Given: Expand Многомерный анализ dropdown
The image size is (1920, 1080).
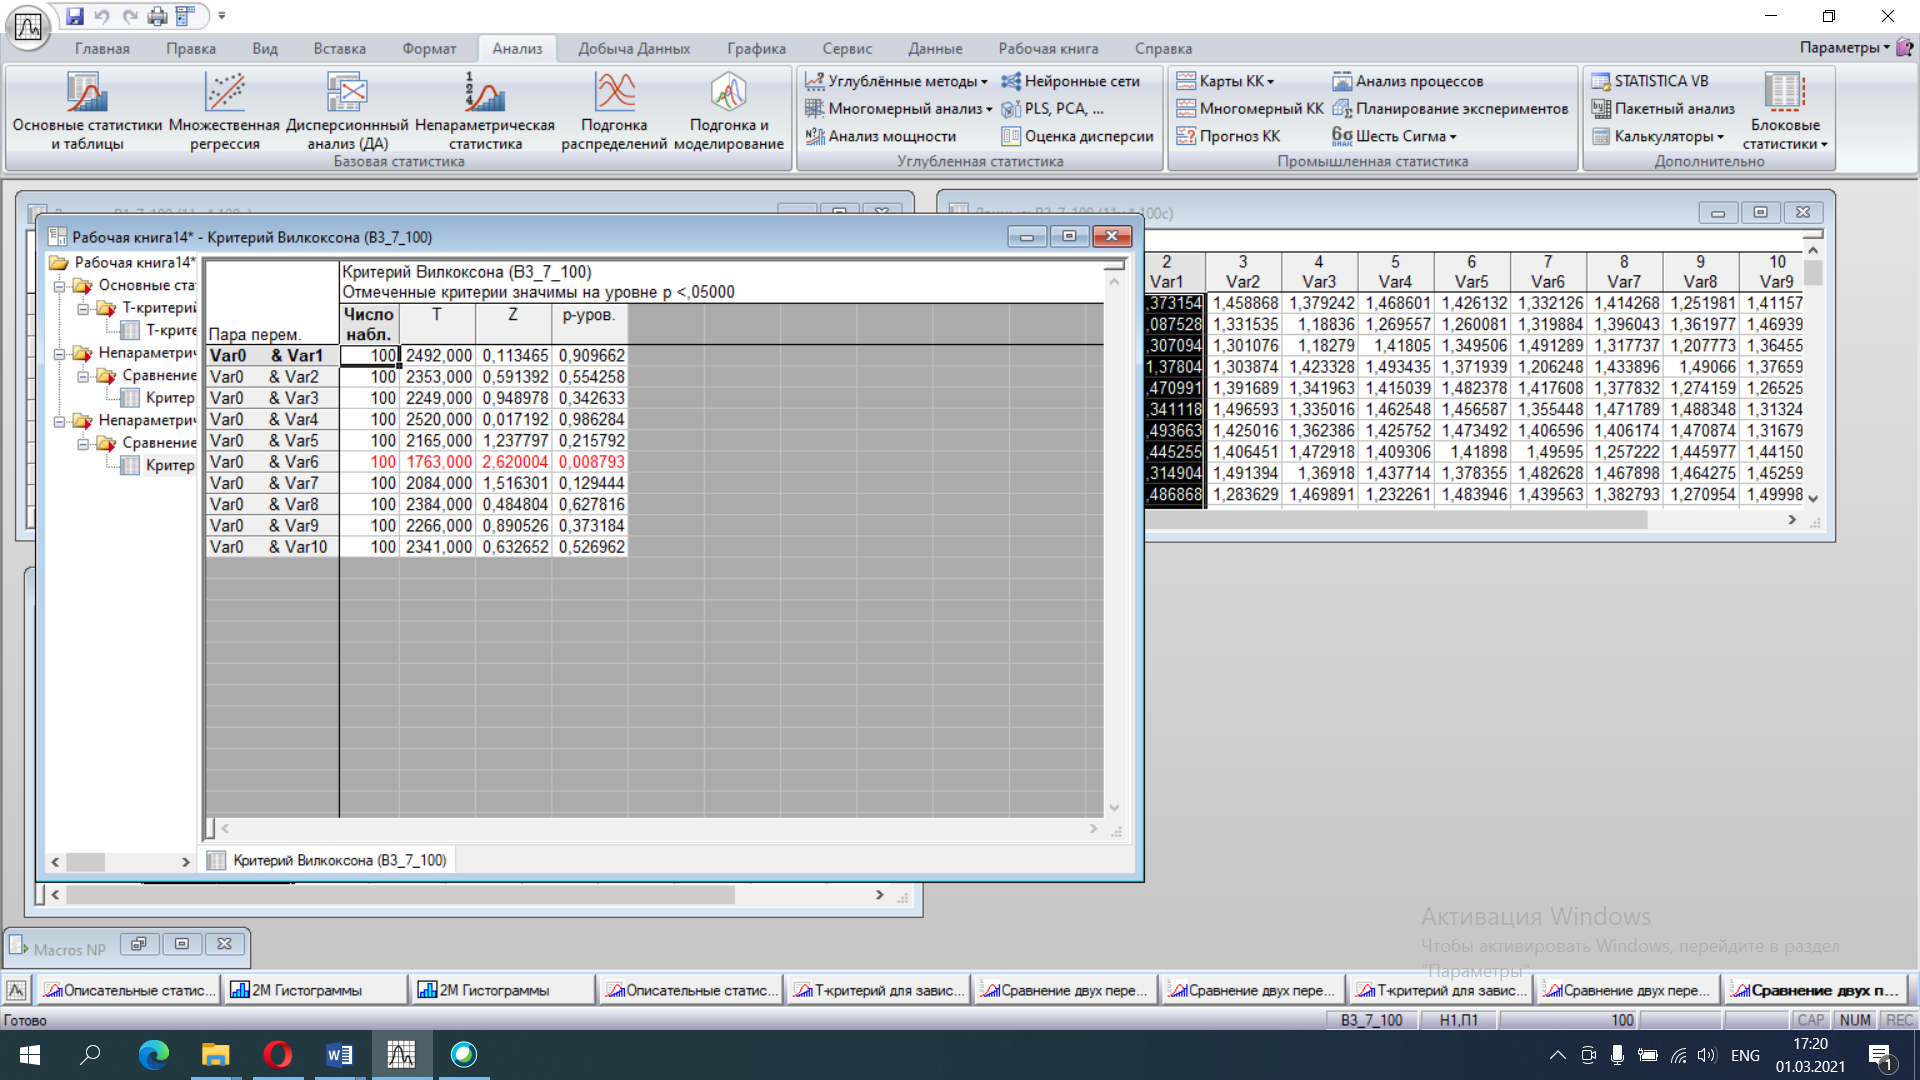Looking at the screenshot, I should click(x=899, y=108).
